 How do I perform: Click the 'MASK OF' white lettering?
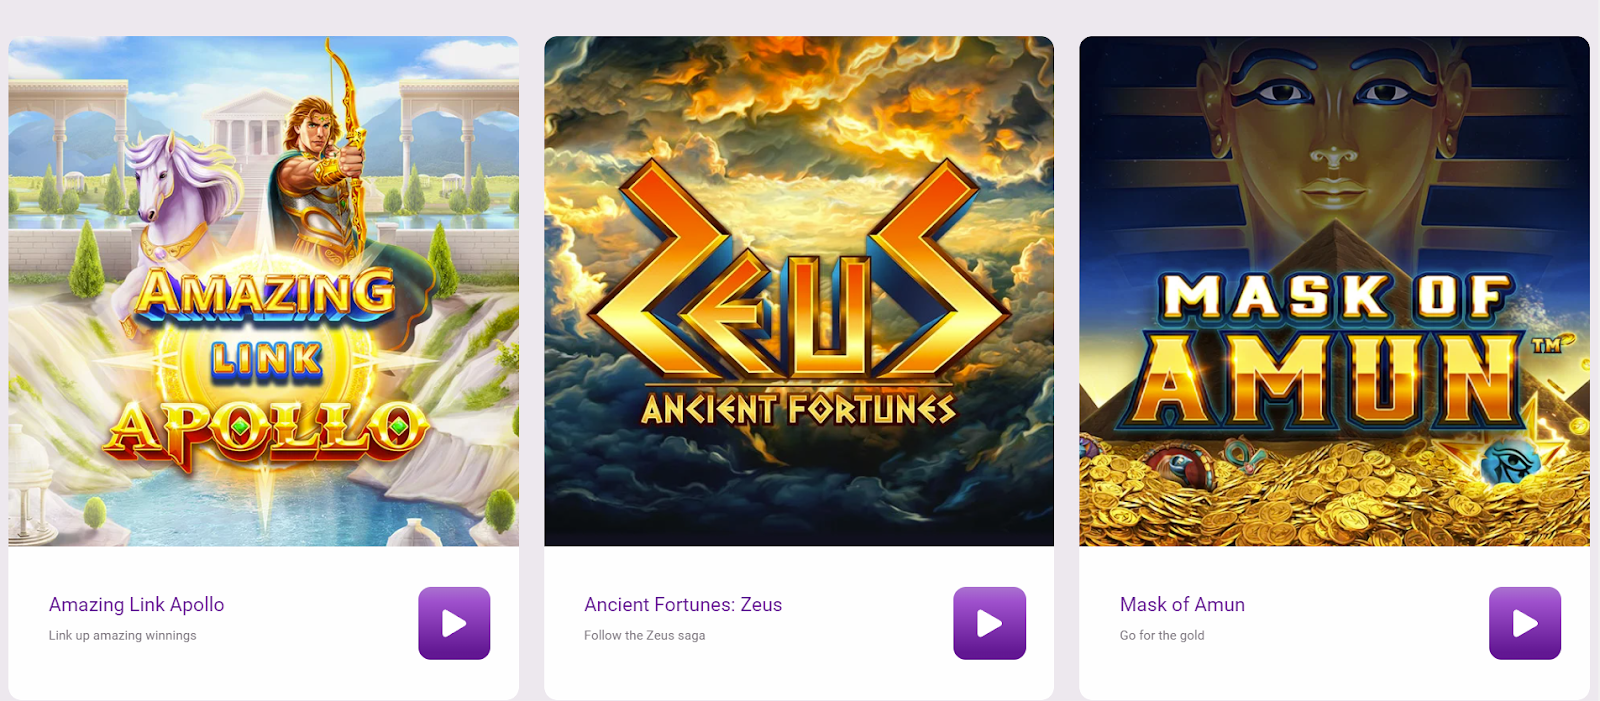pos(1337,297)
